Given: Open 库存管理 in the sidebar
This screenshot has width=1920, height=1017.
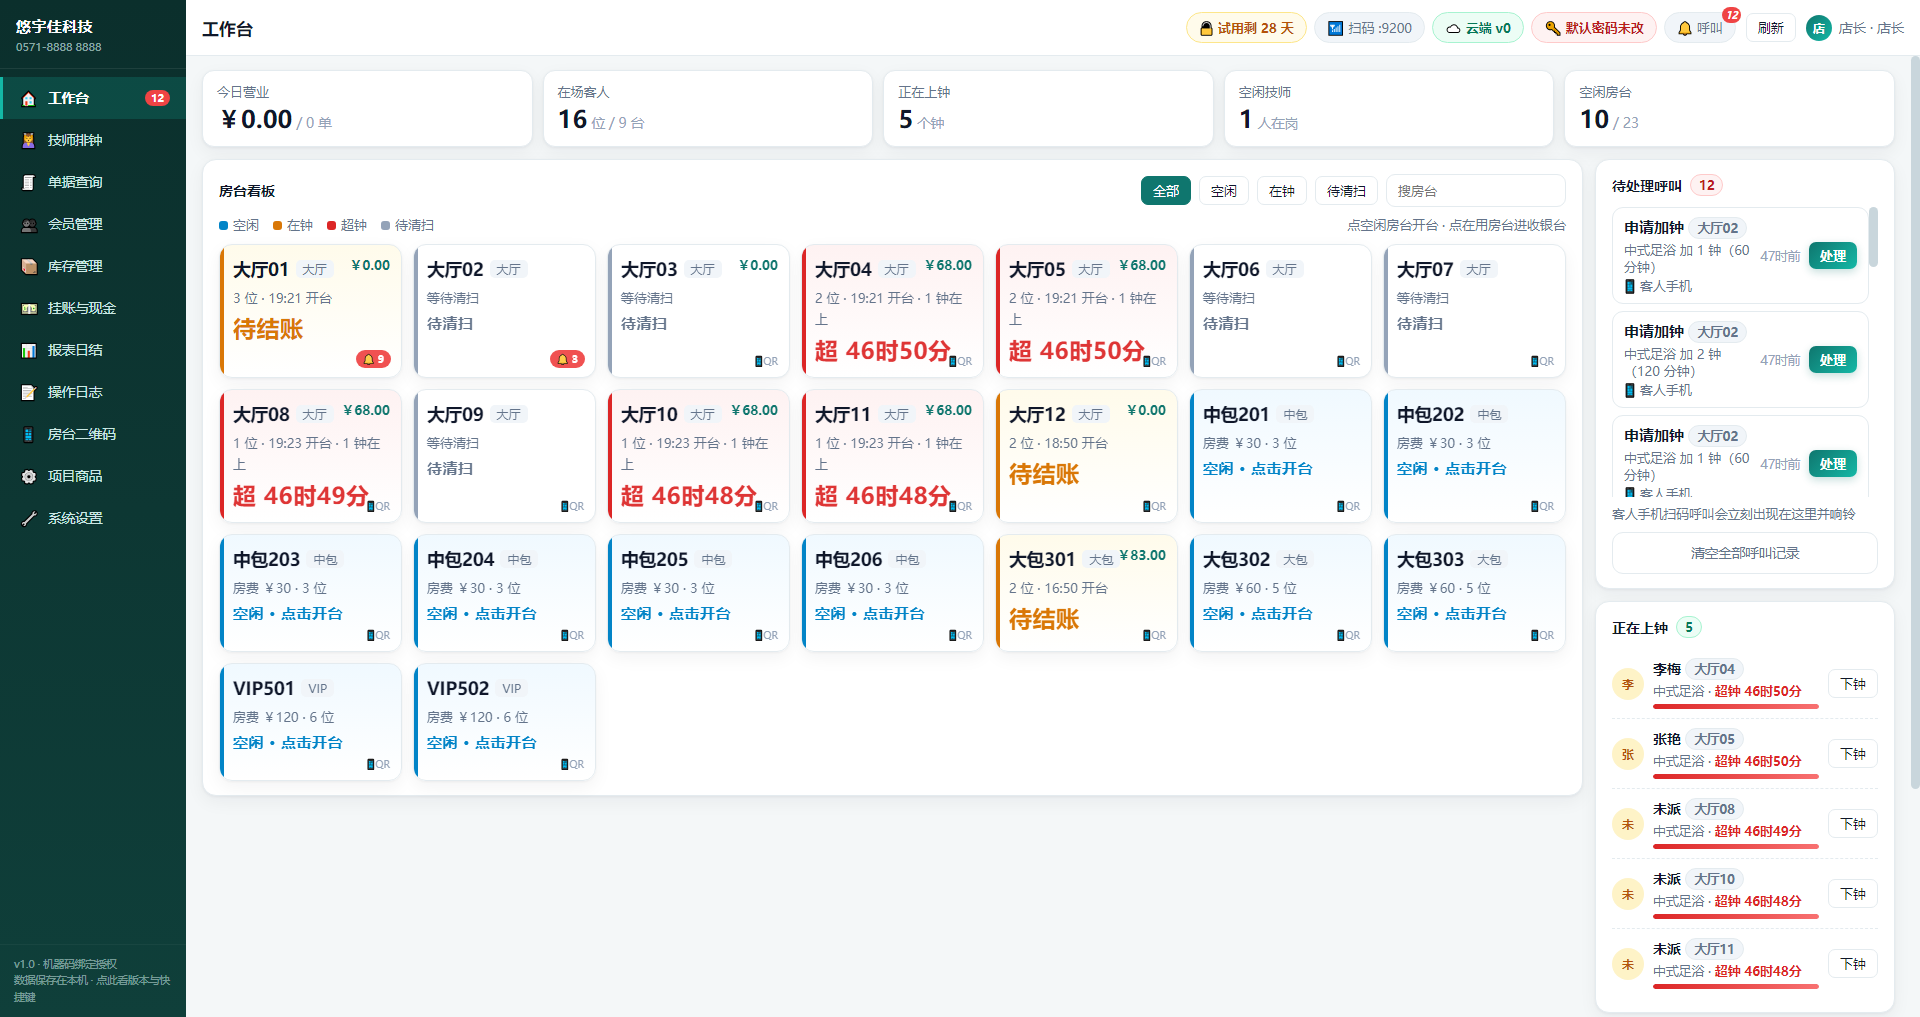Looking at the screenshot, I should [92, 266].
